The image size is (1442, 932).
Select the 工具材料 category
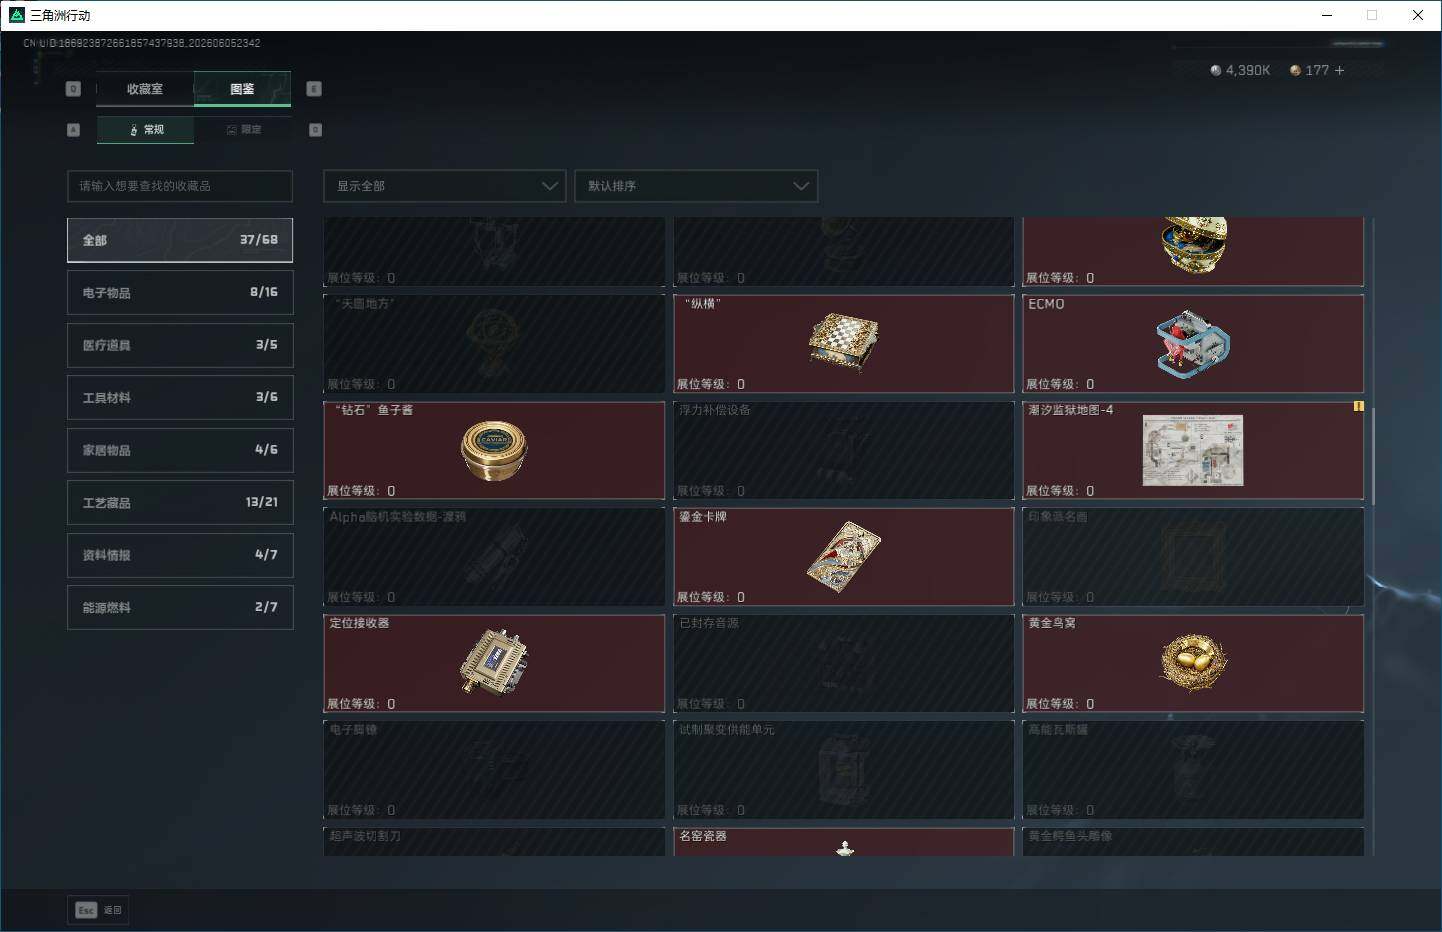point(180,397)
